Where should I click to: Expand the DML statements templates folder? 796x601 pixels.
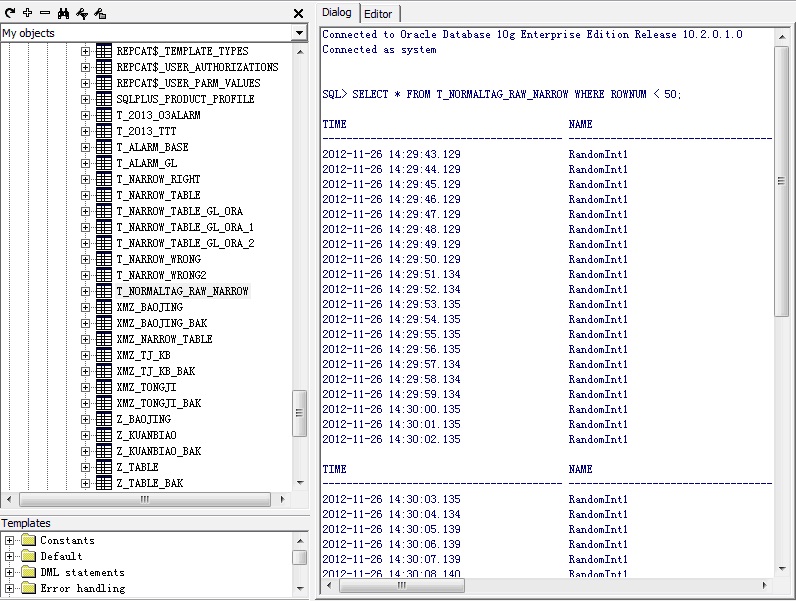pyautogui.click(x=10, y=572)
